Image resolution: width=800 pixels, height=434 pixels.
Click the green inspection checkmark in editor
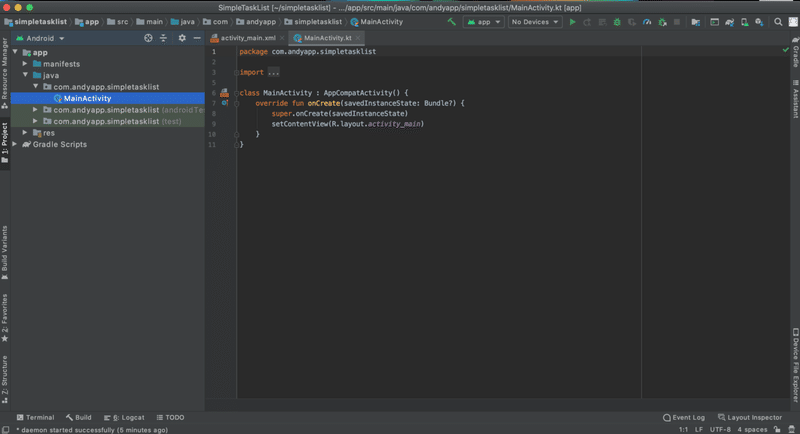tap(786, 49)
